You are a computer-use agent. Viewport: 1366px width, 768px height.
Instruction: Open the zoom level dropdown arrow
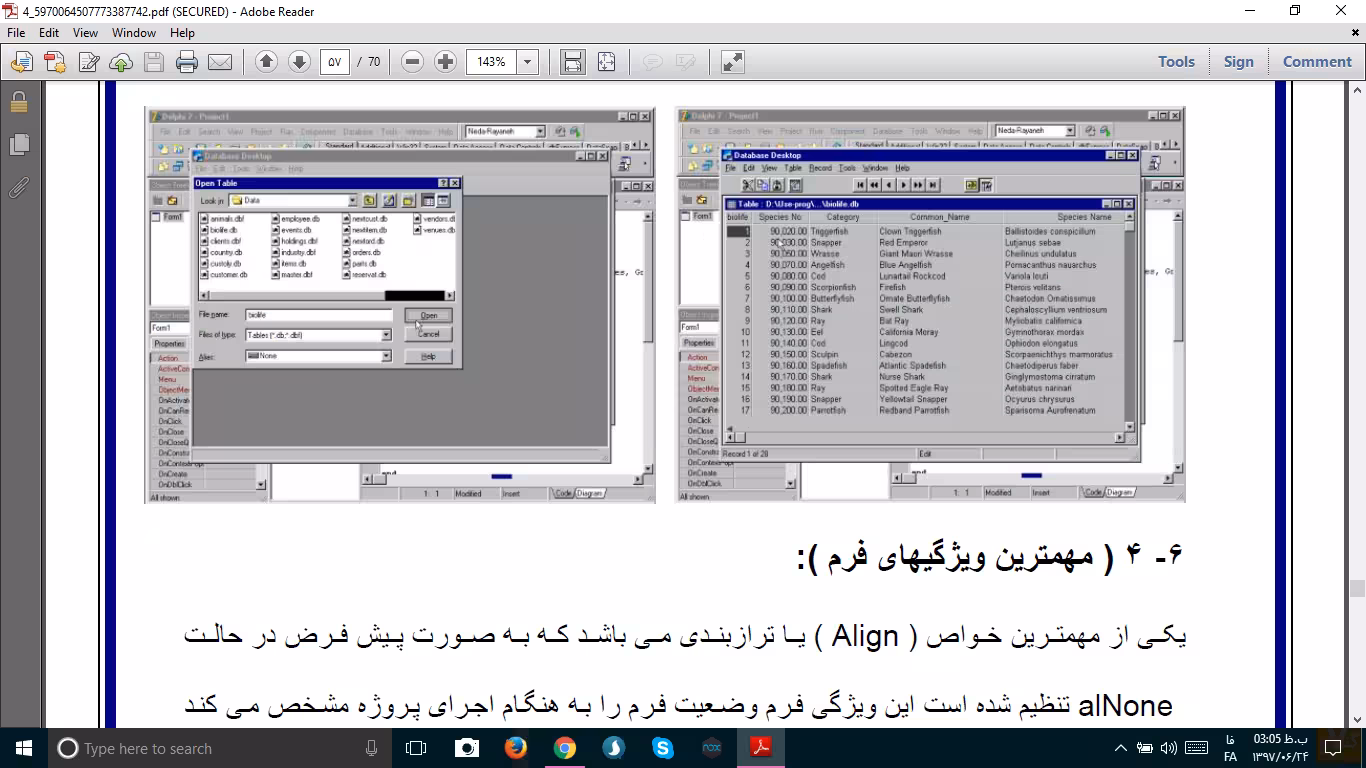(527, 62)
